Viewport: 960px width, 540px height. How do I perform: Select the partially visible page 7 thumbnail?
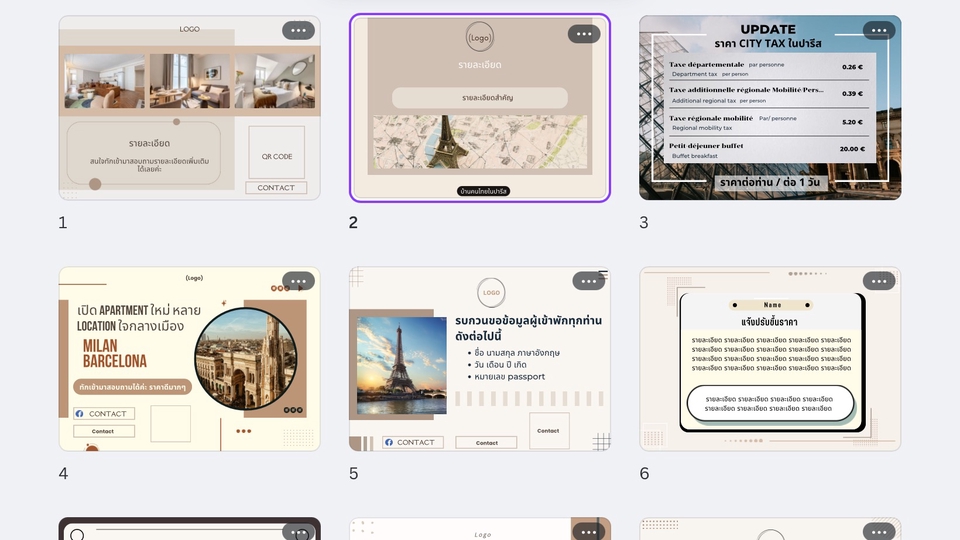tap(189, 529)
